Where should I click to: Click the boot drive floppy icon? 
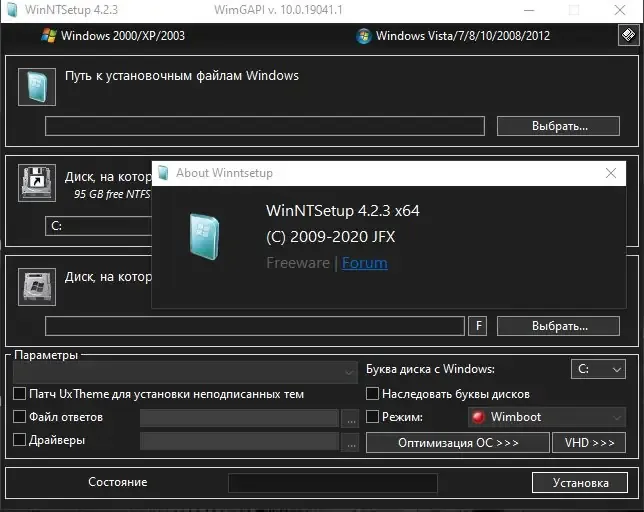coord(37,183)
